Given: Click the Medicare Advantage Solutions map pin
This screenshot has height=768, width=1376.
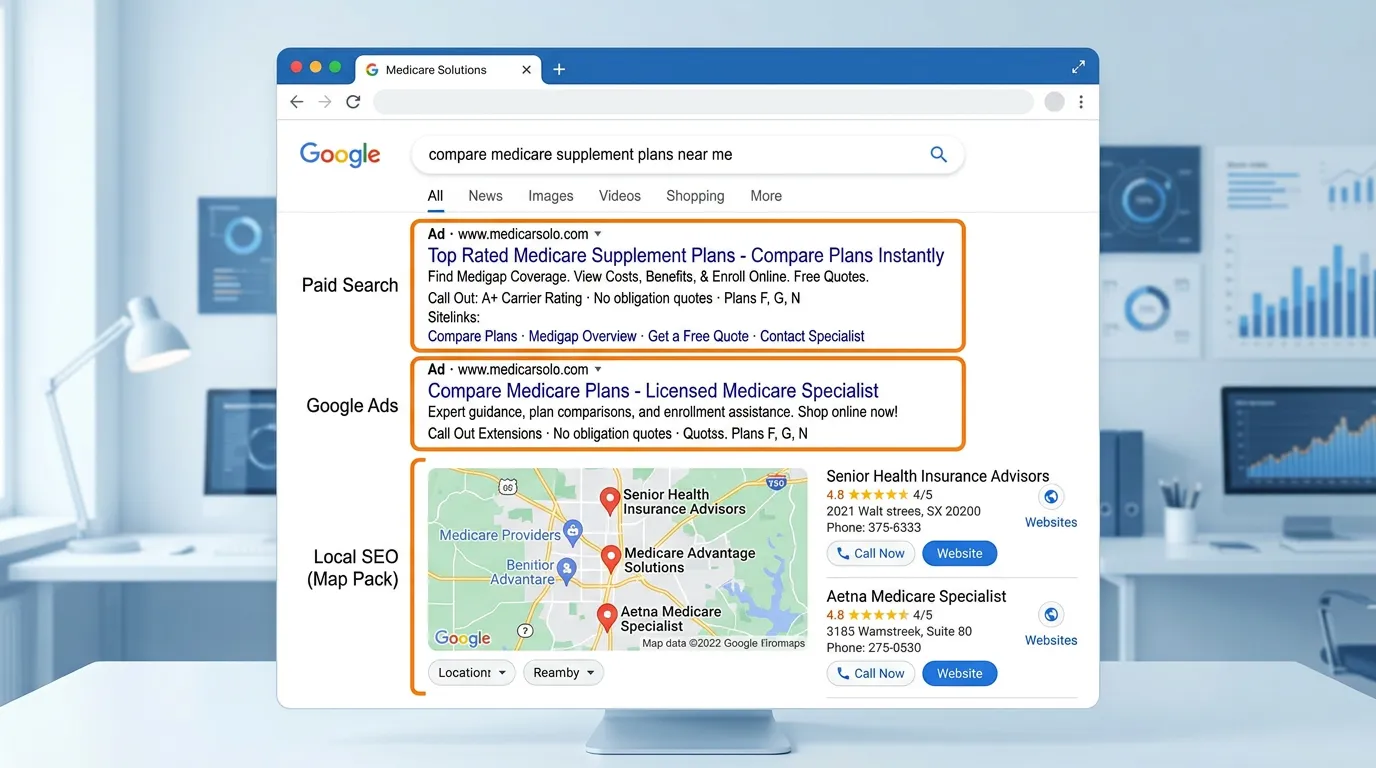Looking at the screenshot, I should [610, 559].
